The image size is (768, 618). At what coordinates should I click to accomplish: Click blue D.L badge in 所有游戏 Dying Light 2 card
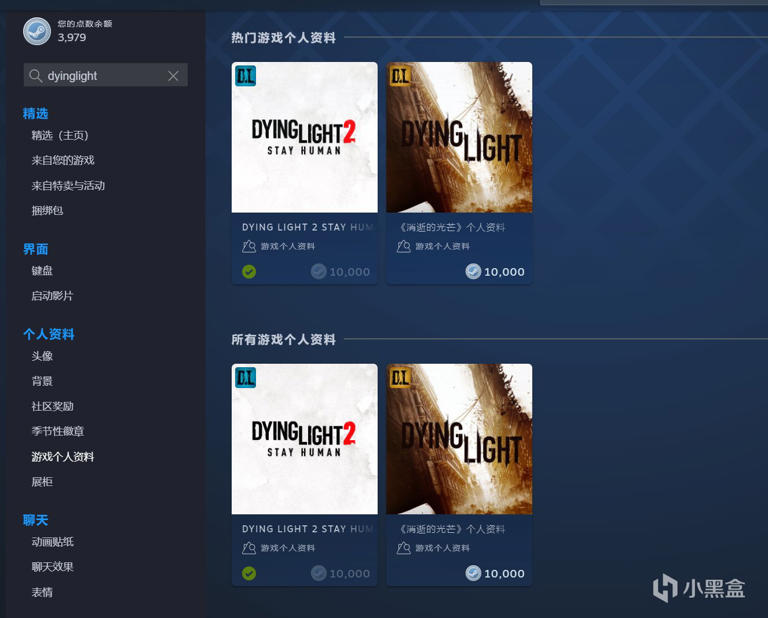pyautogui.click(x=245, y=378)
